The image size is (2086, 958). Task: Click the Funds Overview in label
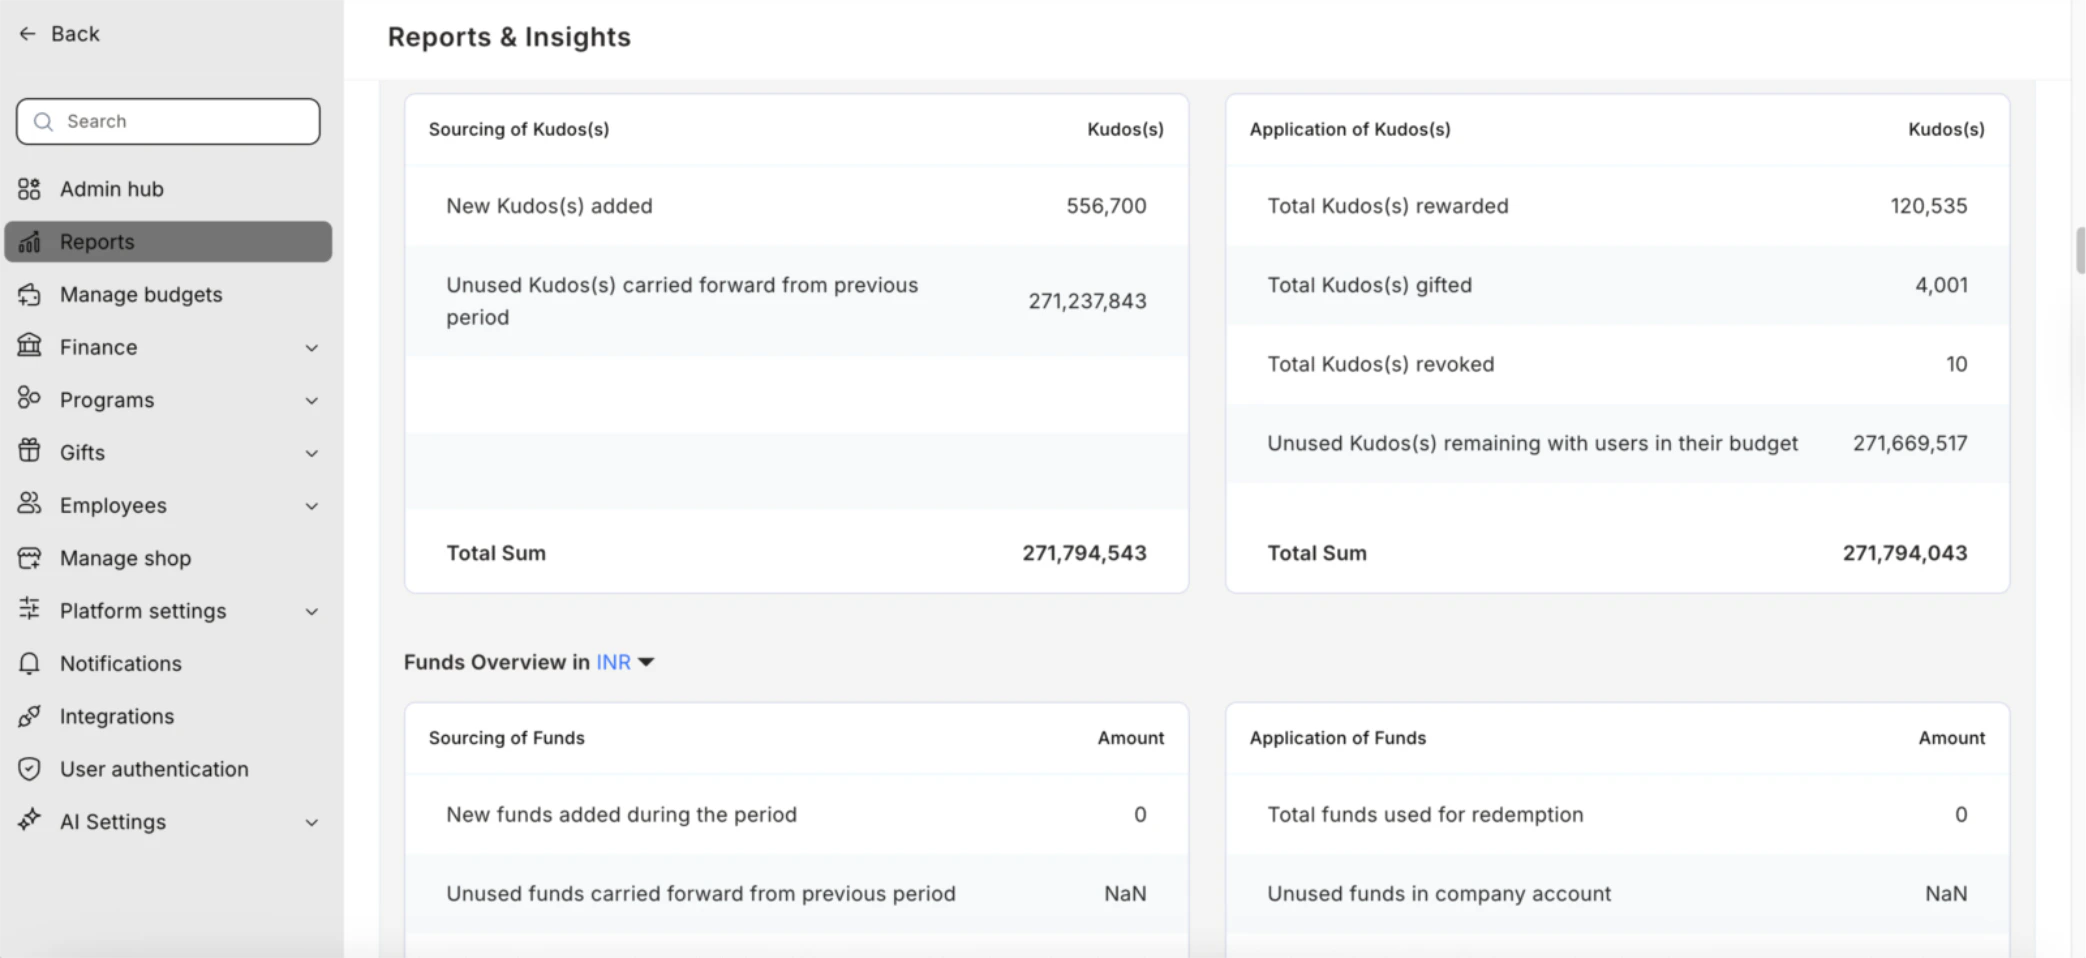[497, 662]
